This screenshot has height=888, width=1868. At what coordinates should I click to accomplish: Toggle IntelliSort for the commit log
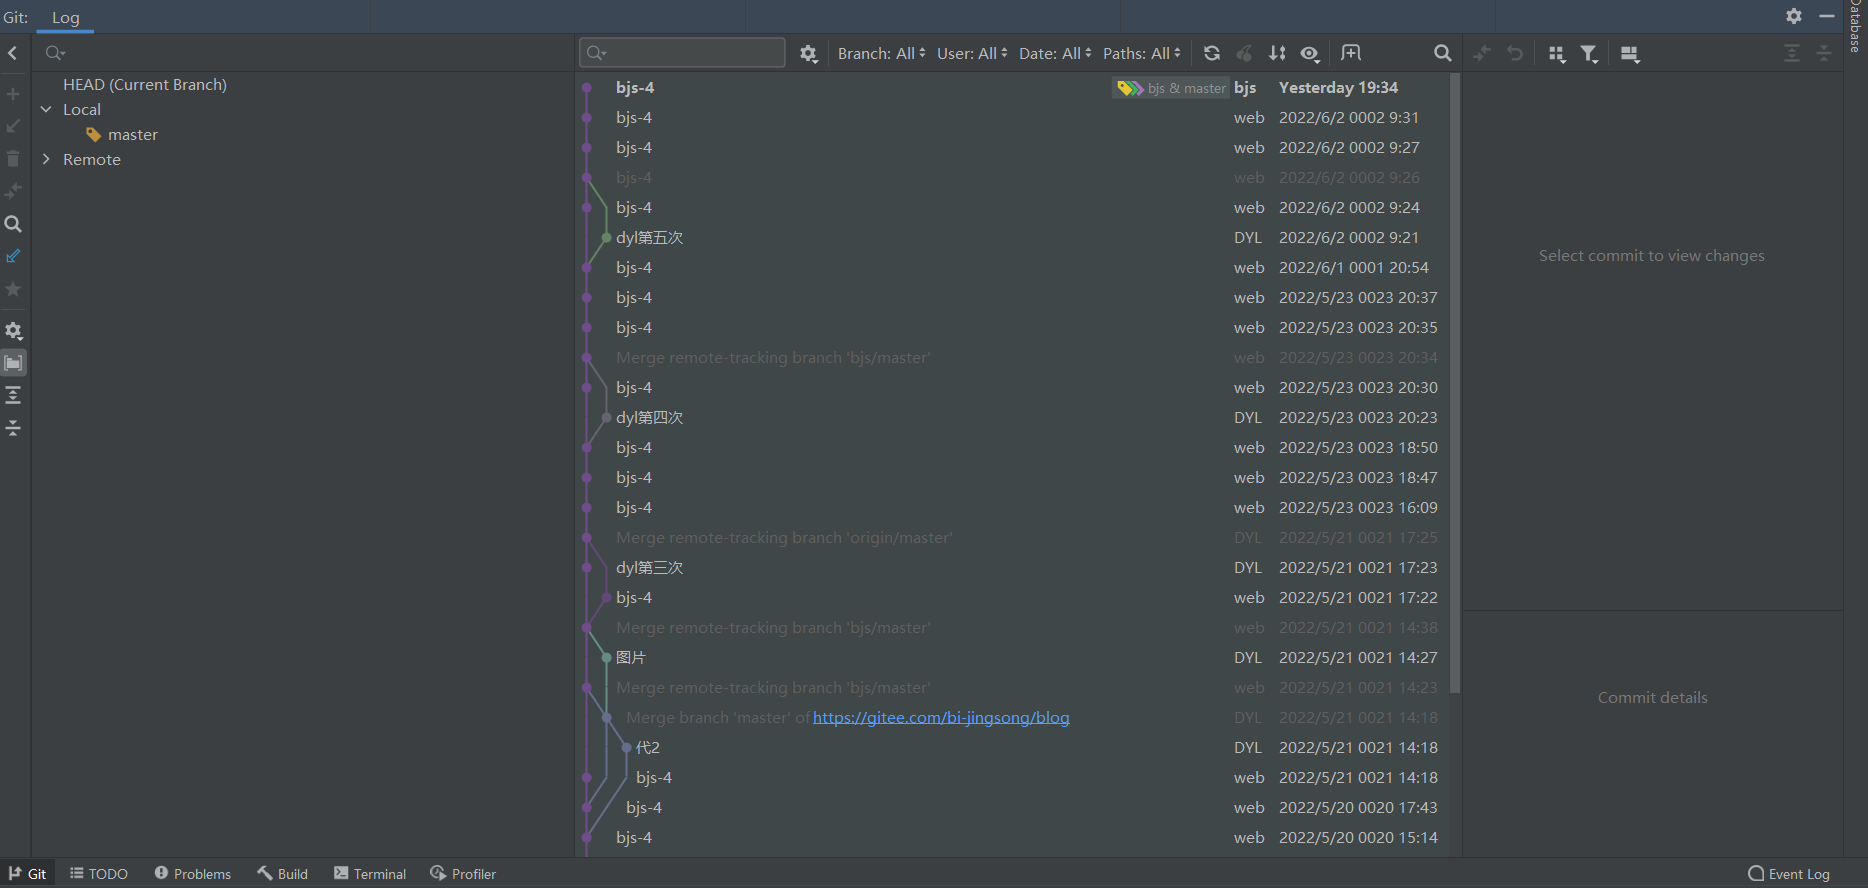click(x=1277, y=53)
